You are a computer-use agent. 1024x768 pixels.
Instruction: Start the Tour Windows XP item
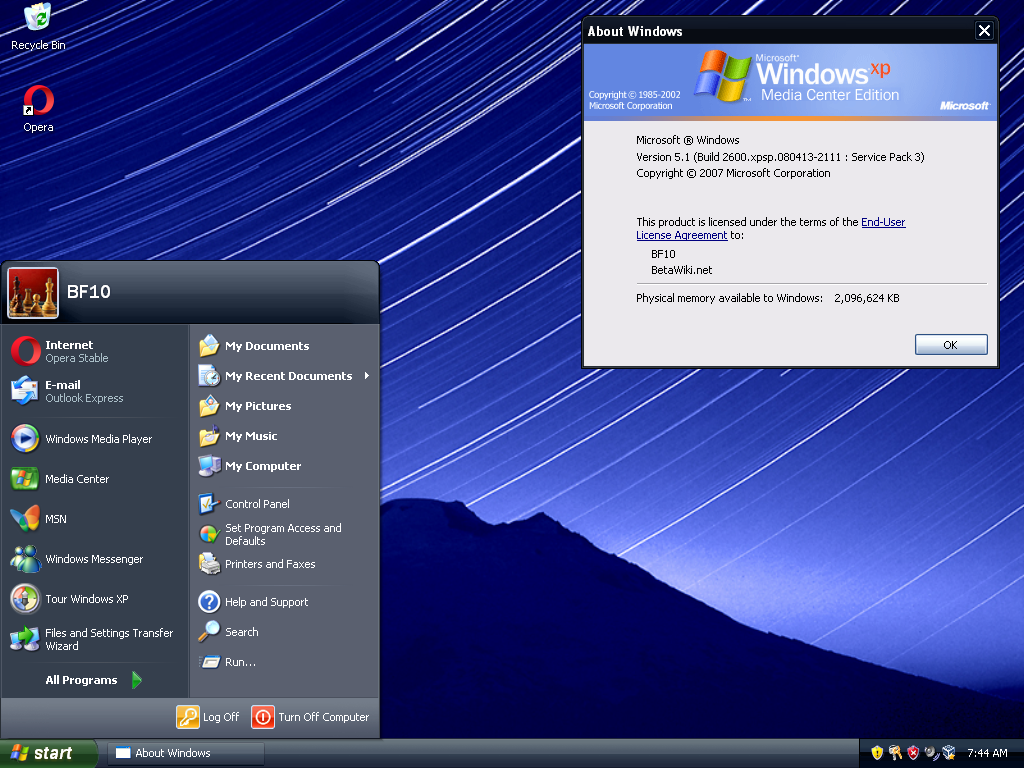tap(86, 599)
